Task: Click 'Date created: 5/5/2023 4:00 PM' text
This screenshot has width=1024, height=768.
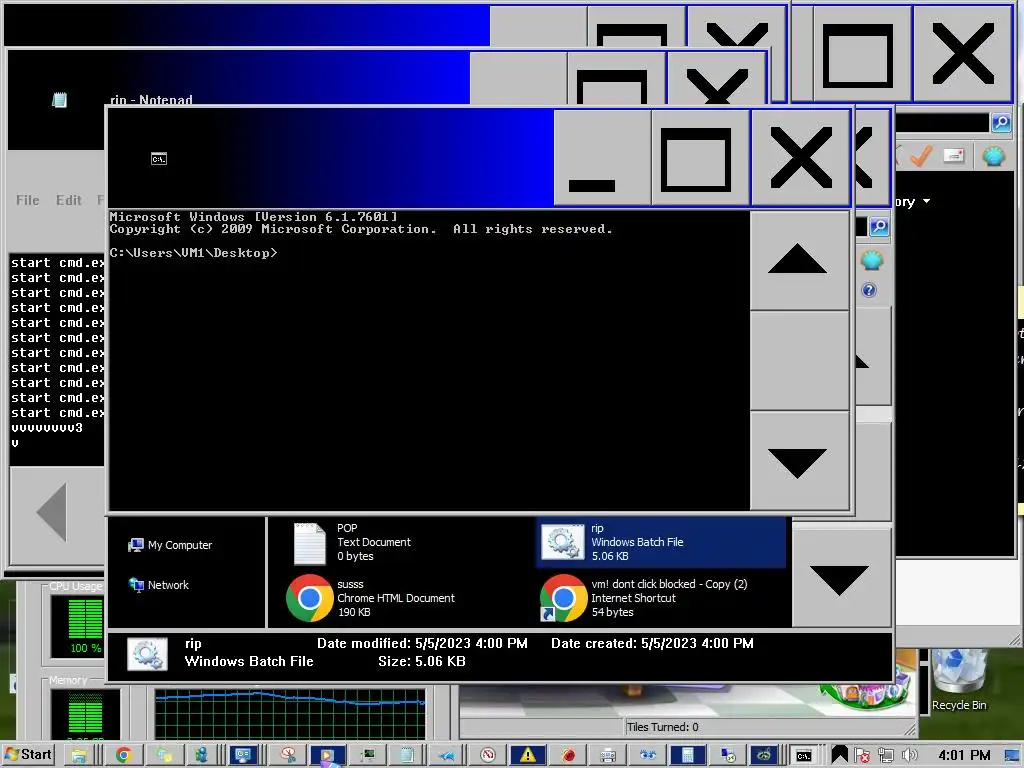Action: (x=652, y=643)
